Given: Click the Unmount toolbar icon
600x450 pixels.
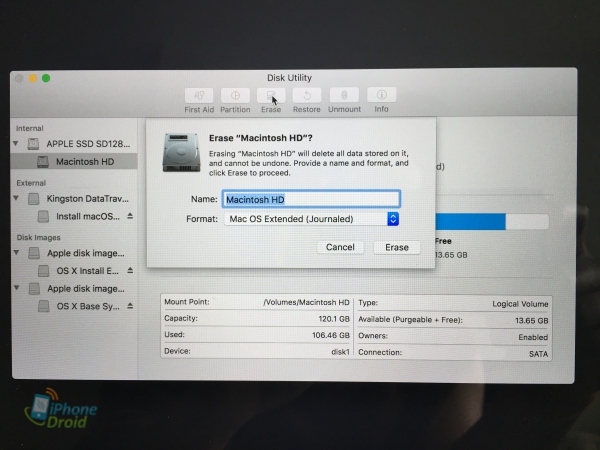Looking at the screenshot, I should tap(344, 95).
